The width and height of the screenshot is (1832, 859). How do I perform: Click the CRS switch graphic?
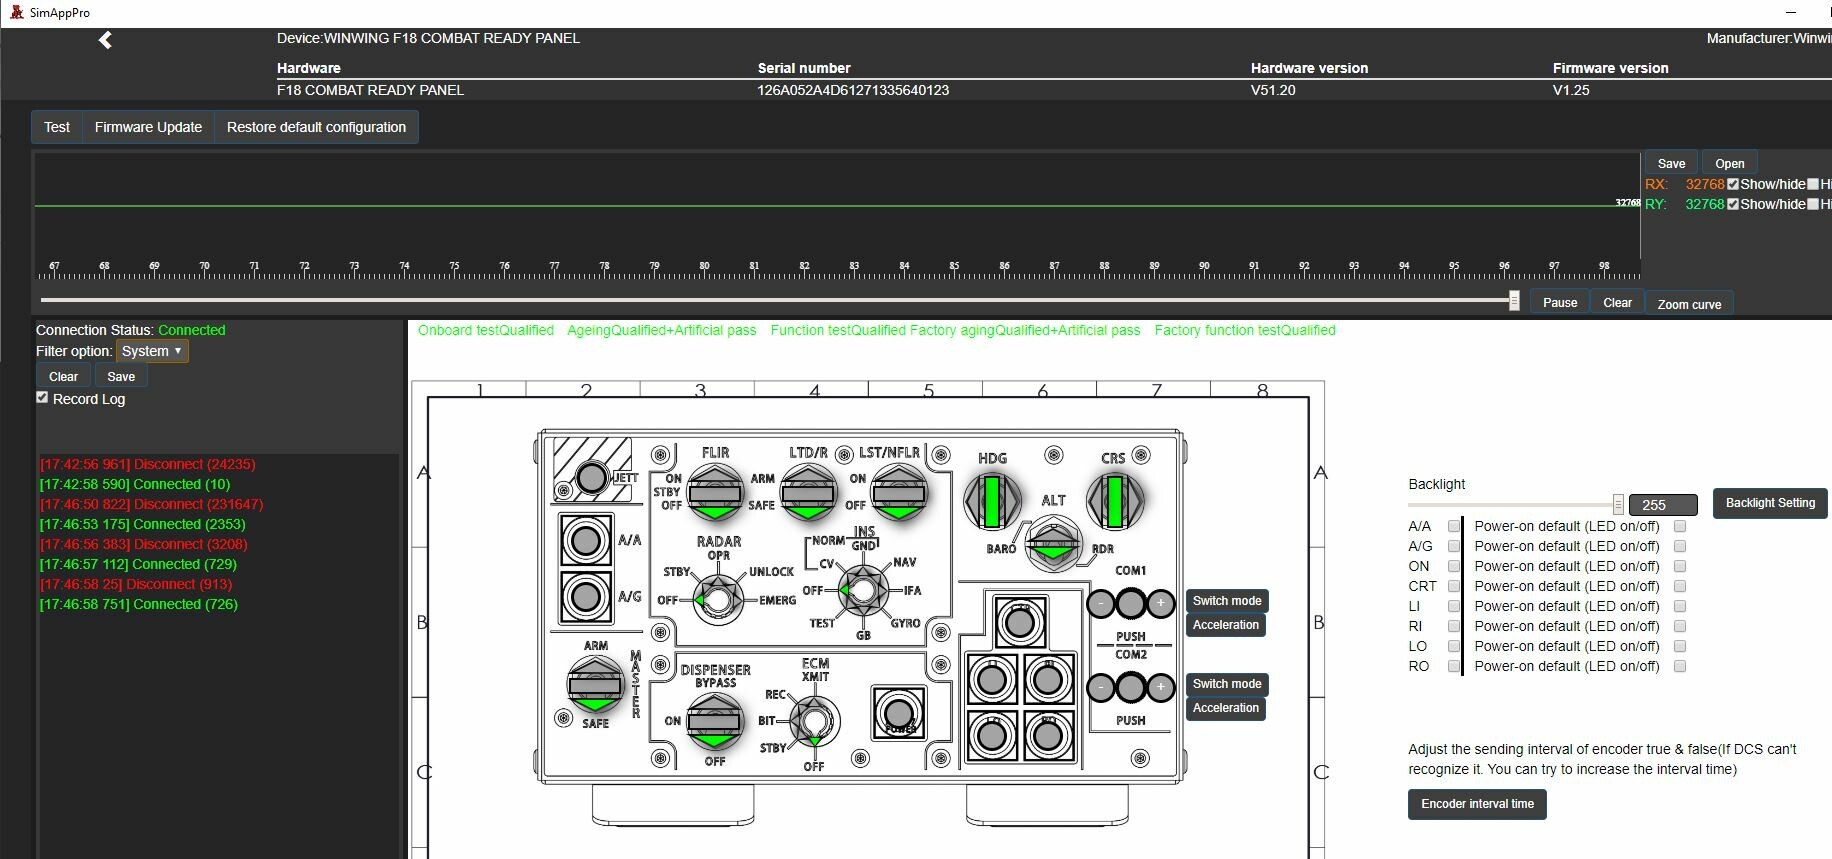pyautogui.click(x=1115, y=501)
